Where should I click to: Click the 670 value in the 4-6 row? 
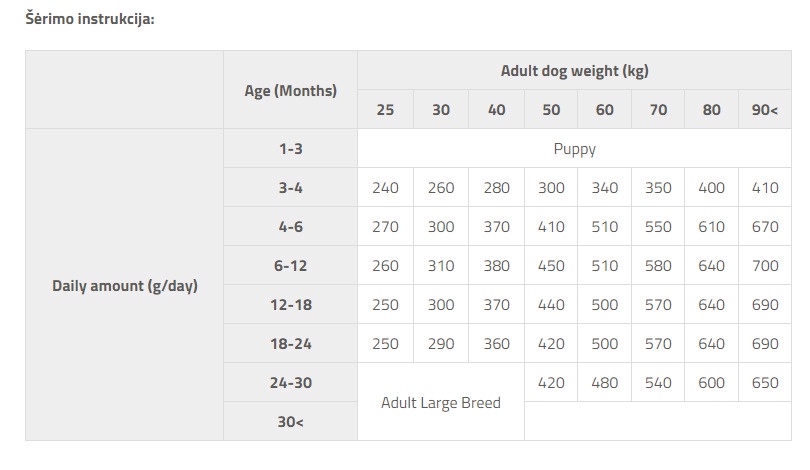point(765,227)
